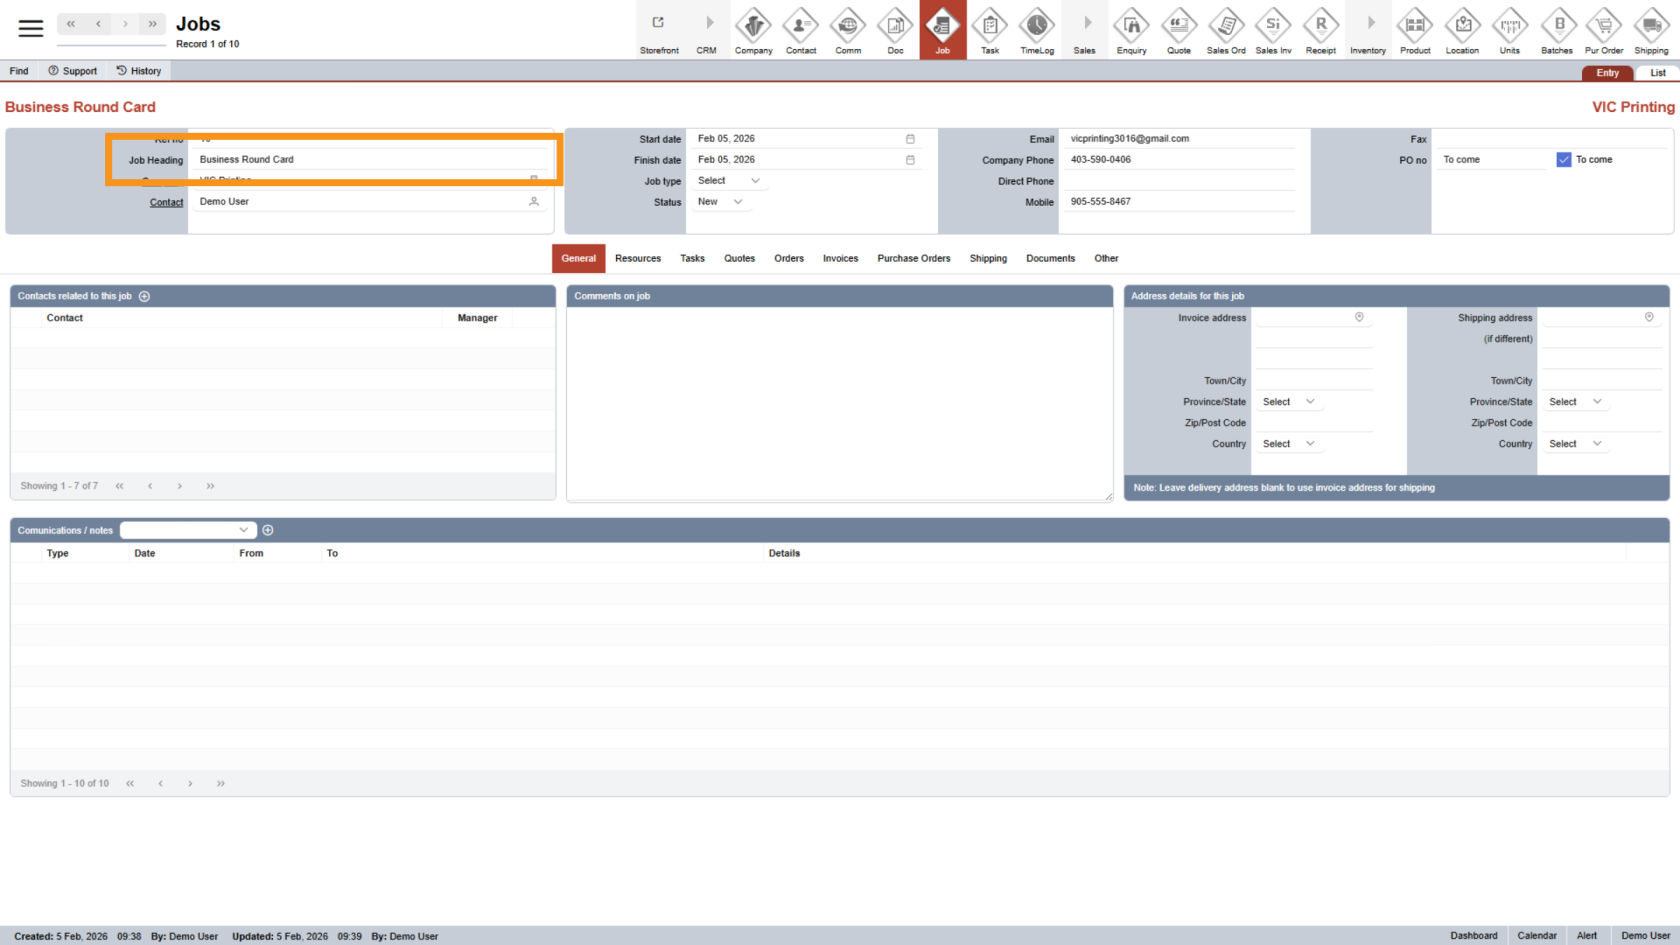Go to the Quote module icon
This screenshot has height=945, width=1680.
[1179, 29]
